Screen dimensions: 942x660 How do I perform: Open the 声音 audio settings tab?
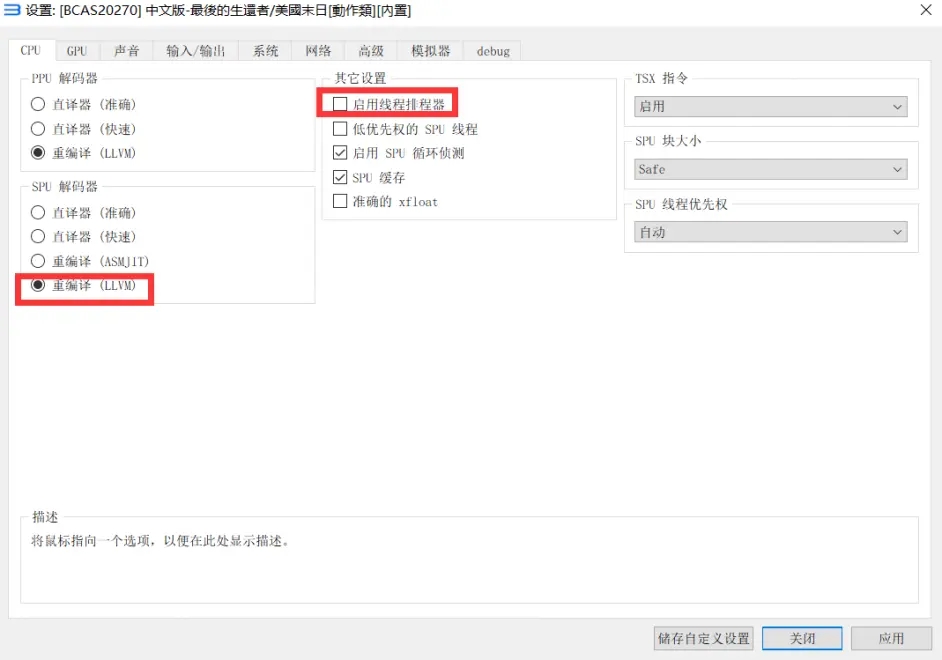click(127, 50)
